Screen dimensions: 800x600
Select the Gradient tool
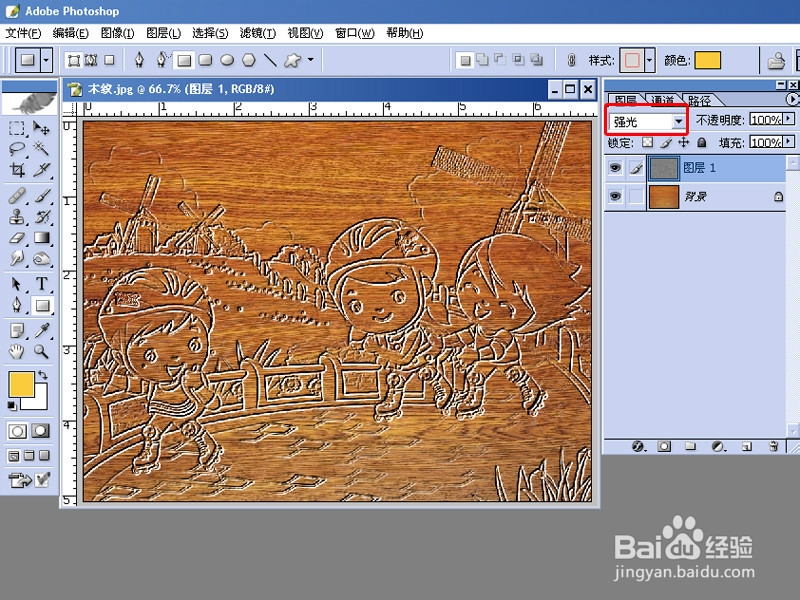coord(41,238)
